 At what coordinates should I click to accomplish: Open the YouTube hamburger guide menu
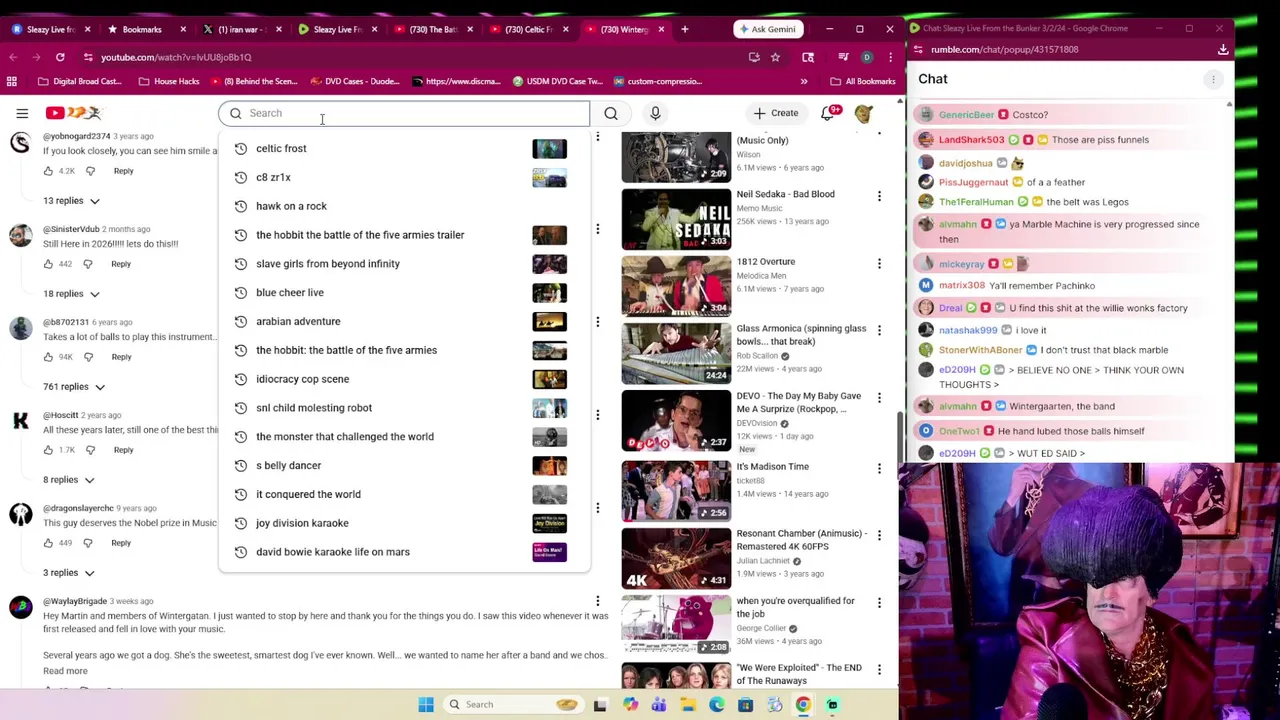pyautogui.click(x=22, y=113)
